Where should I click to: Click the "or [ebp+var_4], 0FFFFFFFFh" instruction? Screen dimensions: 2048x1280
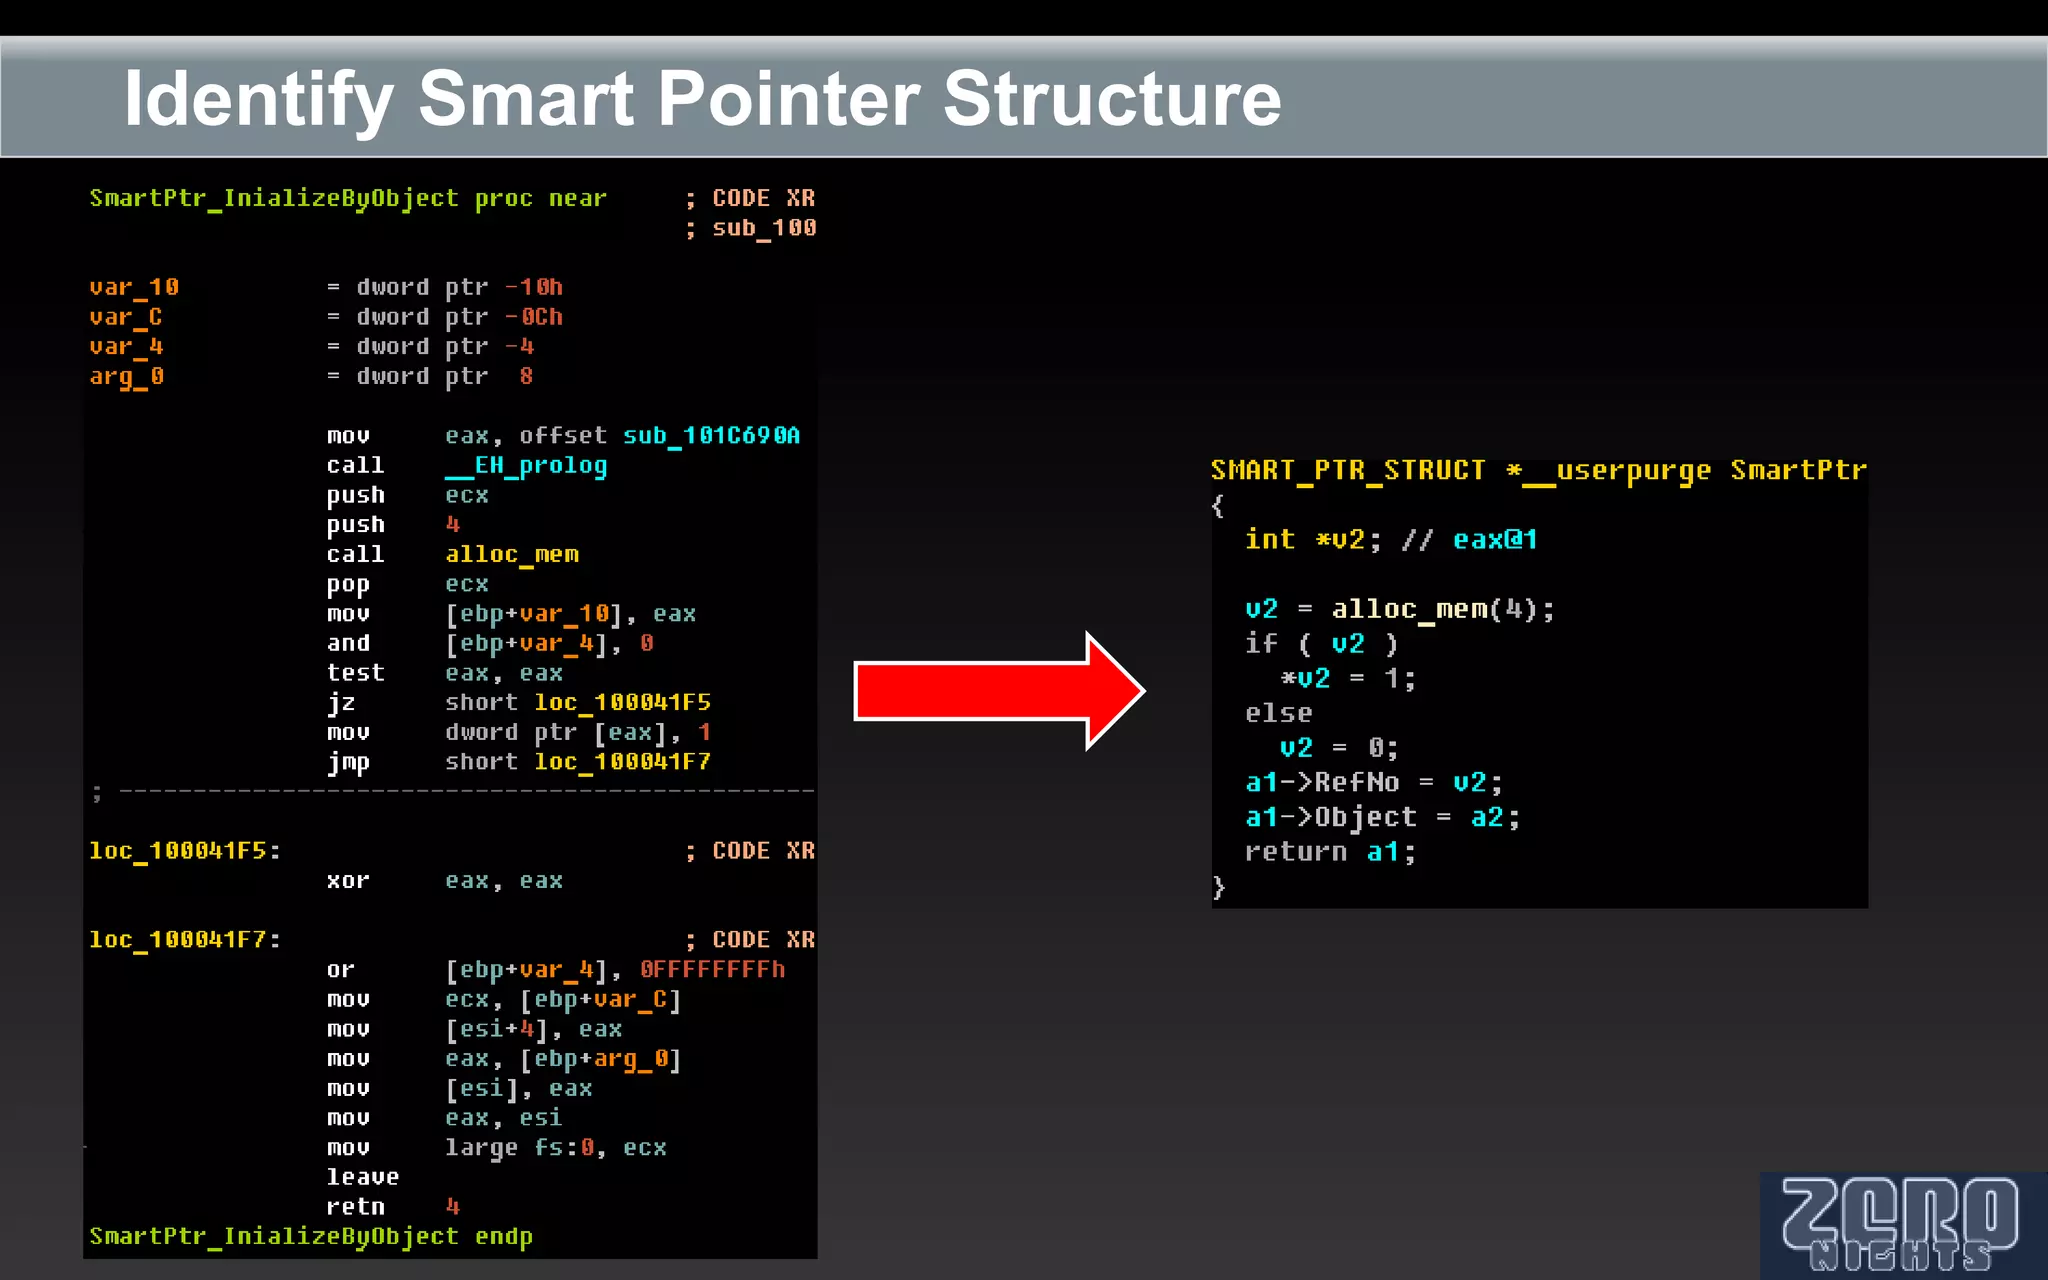[x=555, y=970]
